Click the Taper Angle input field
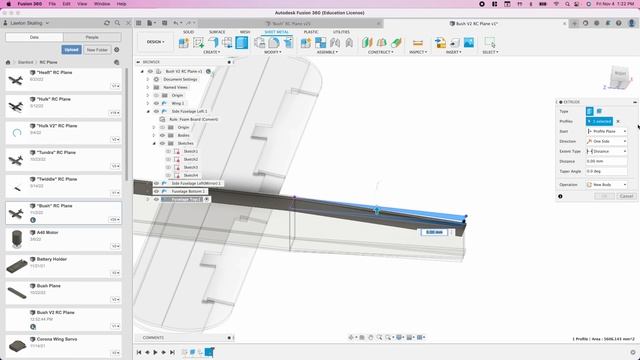The height and width of the screenshot is (360, 640). (x=607, y=171)
